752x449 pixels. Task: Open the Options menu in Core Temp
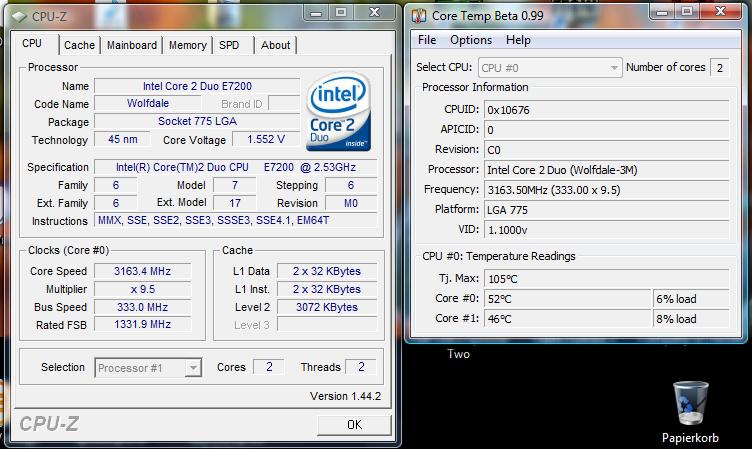[x=471, y=40]
